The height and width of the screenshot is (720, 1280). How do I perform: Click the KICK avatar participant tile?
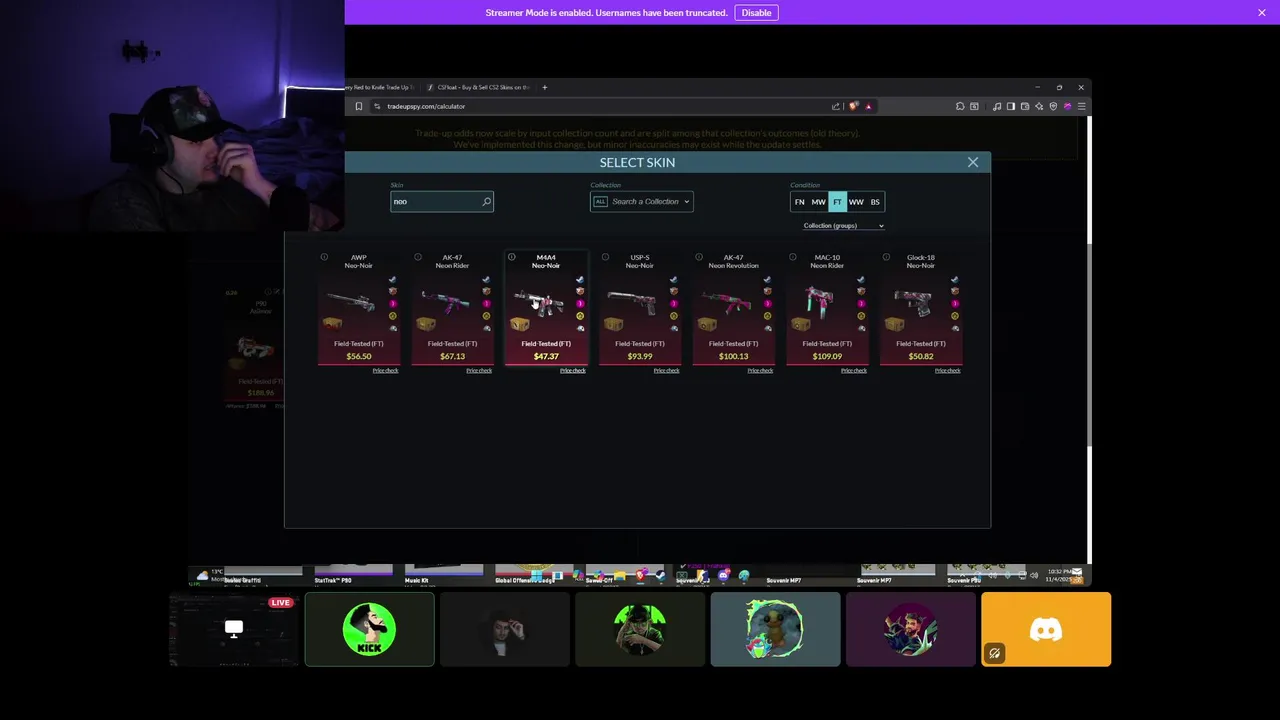(370, 629)
